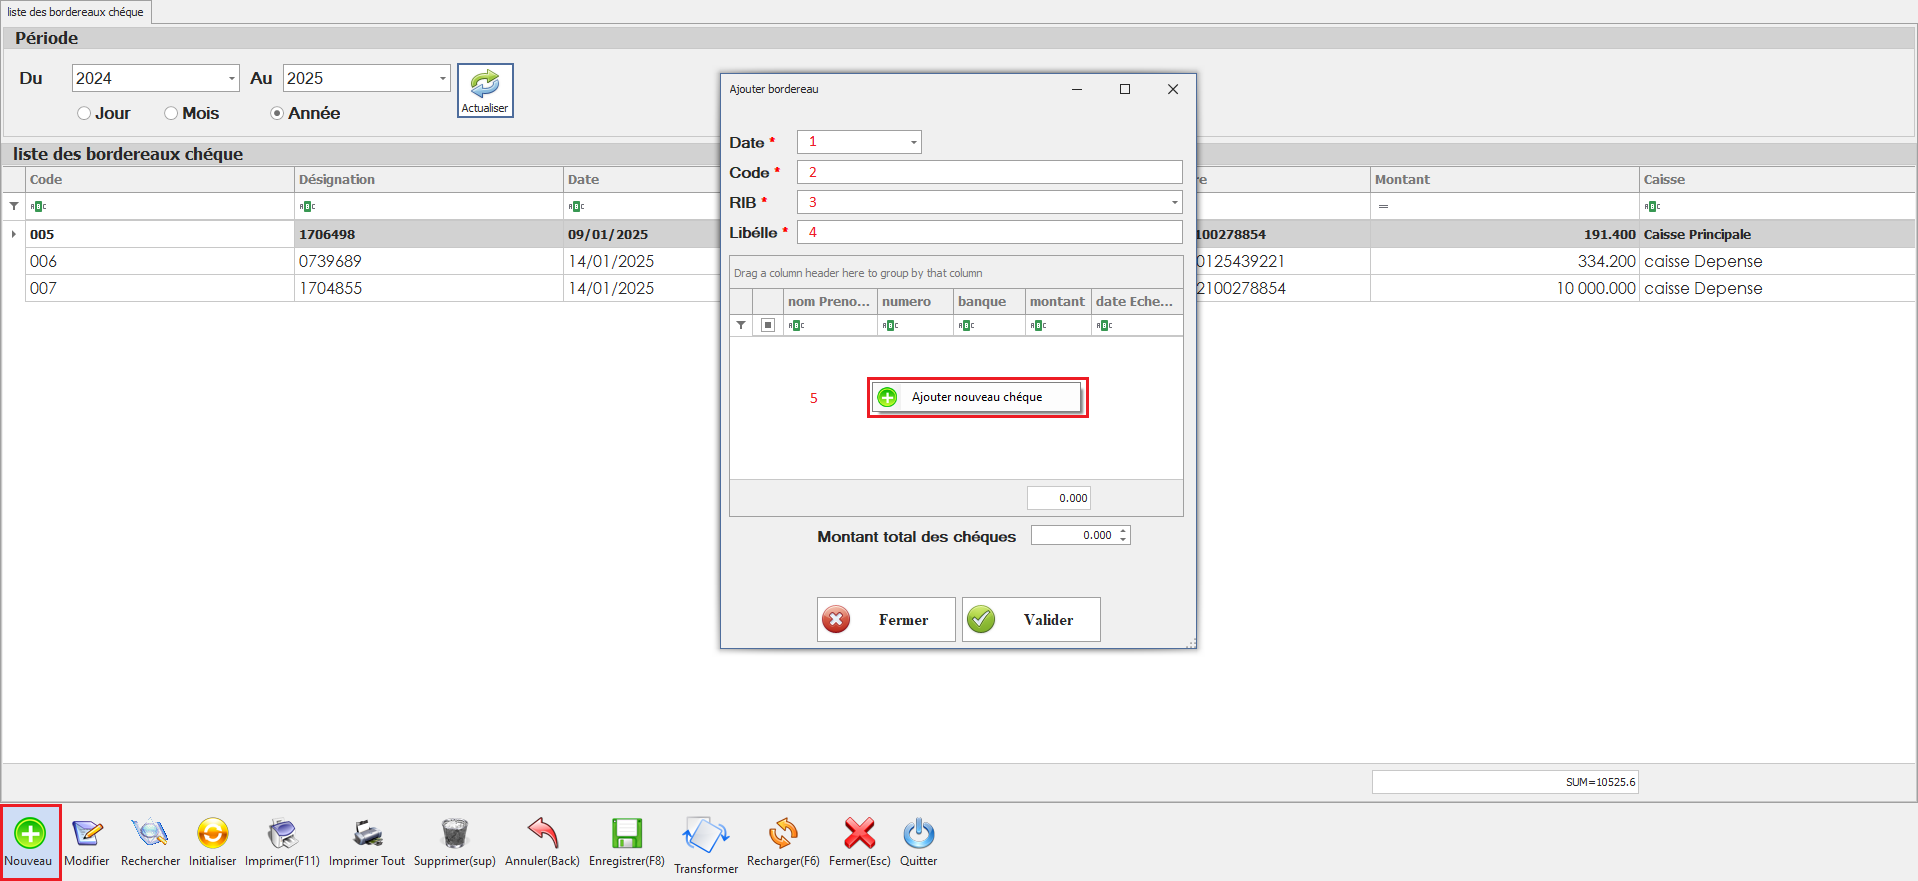
Task: Open the Date picker dropdown in dialog
Action: (913, 143)
